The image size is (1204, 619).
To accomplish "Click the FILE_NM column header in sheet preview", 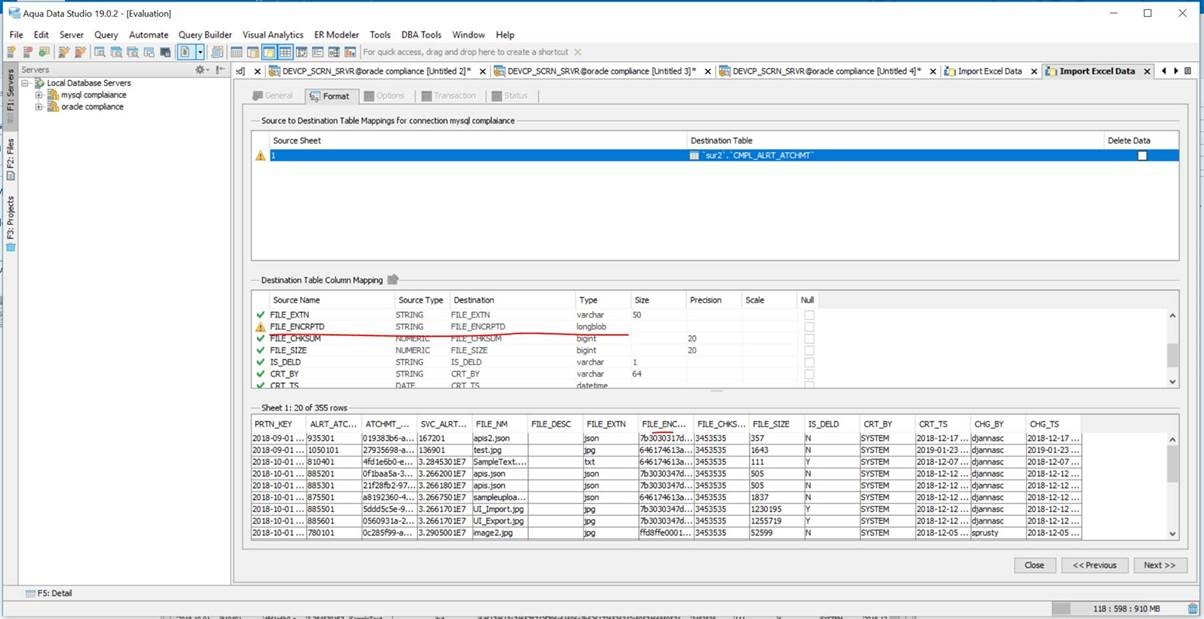I will point(498,424).
